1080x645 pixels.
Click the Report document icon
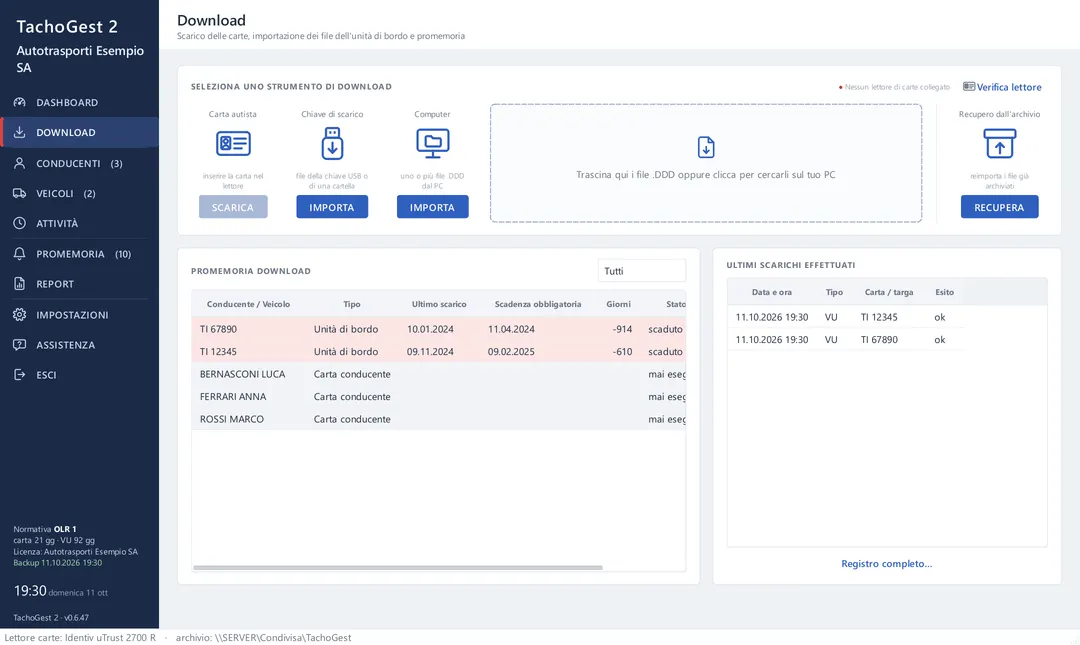pos(19,284)
